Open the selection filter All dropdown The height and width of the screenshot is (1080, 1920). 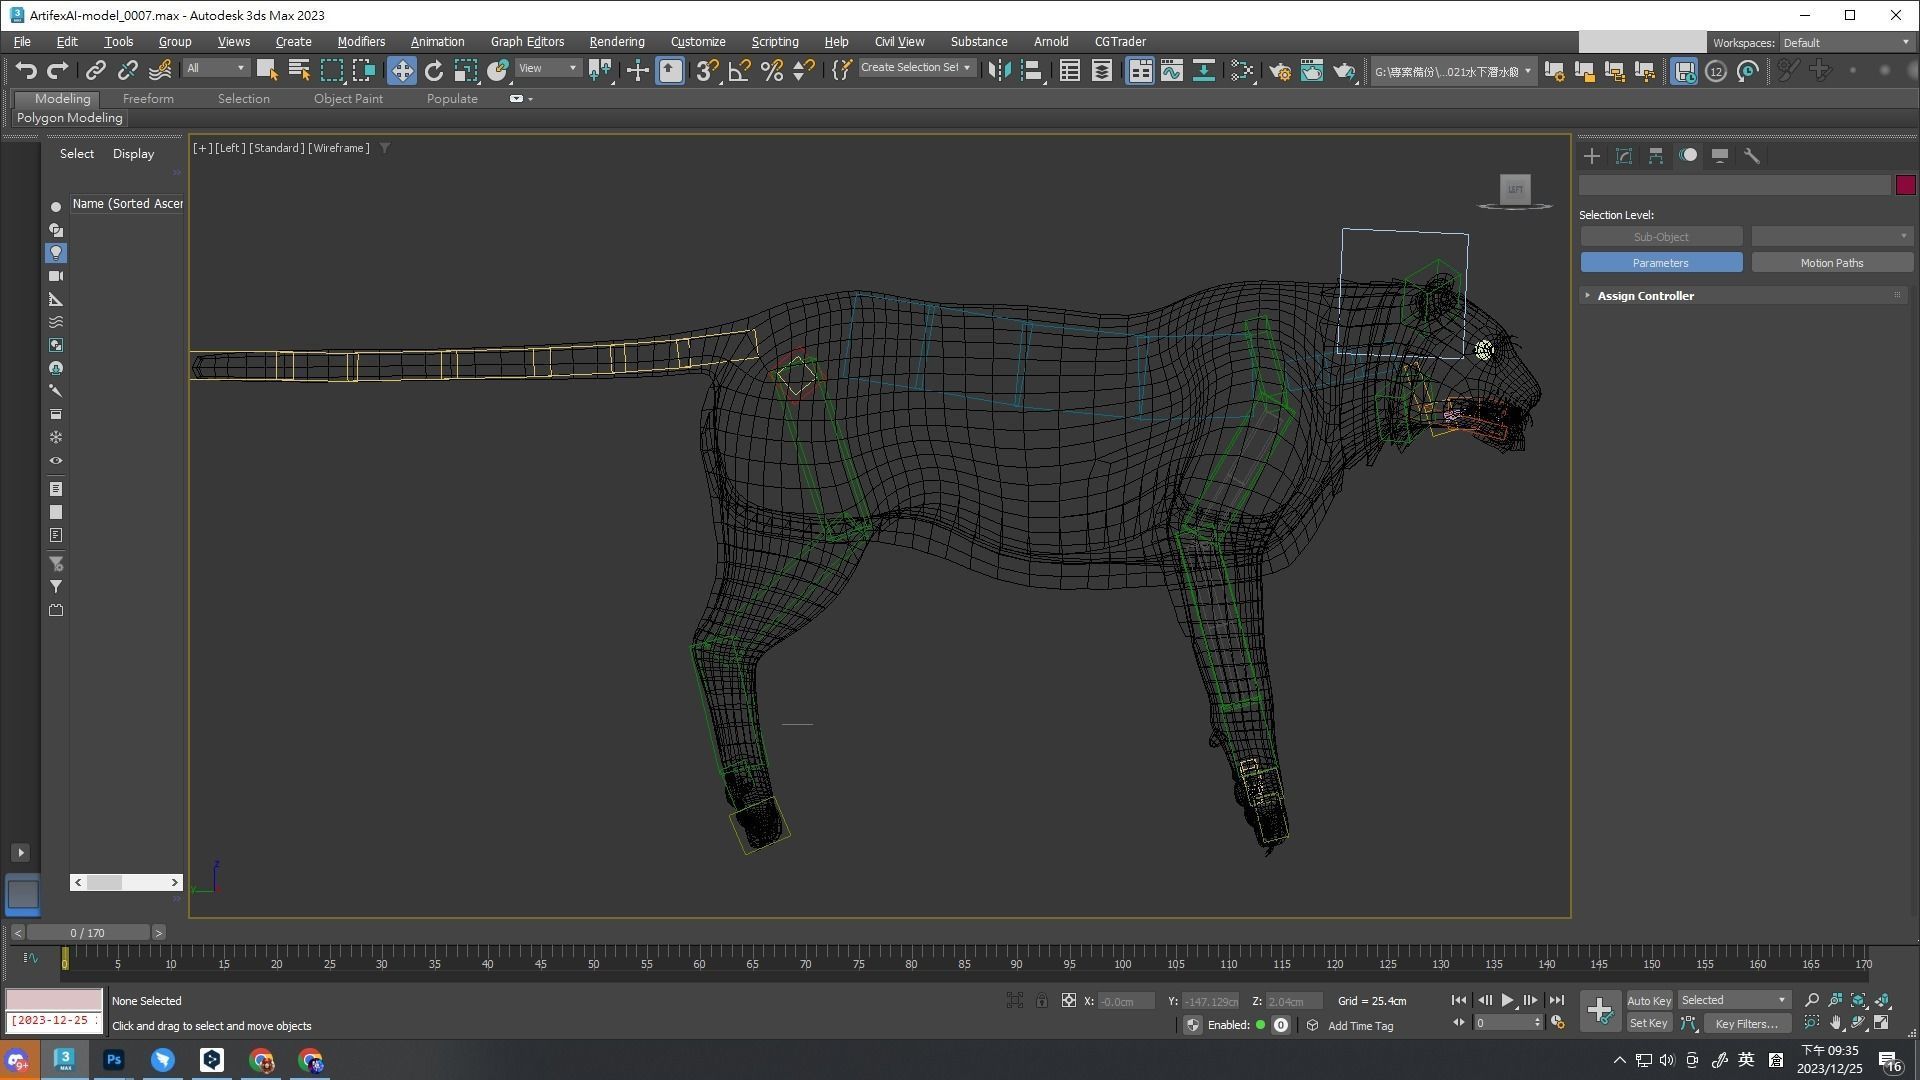coord(216,68)
